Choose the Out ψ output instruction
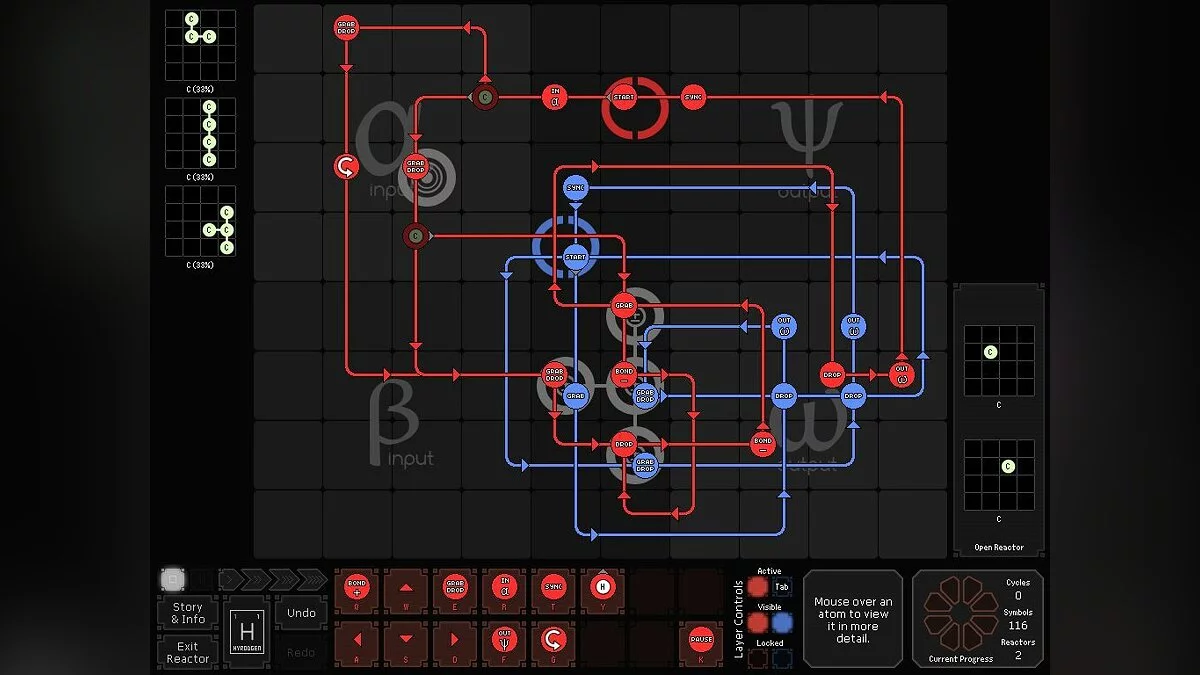Viewport: 1200px width, 675px height. [503, 640]
